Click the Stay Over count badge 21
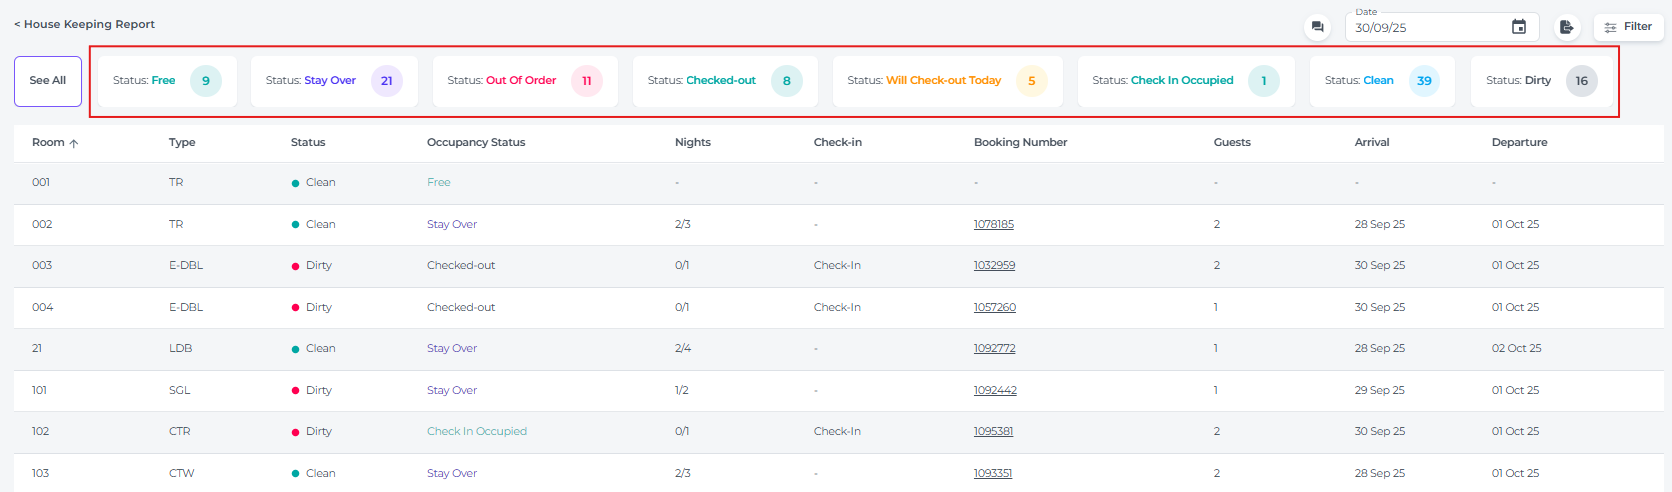 click(x=386, y=81)
